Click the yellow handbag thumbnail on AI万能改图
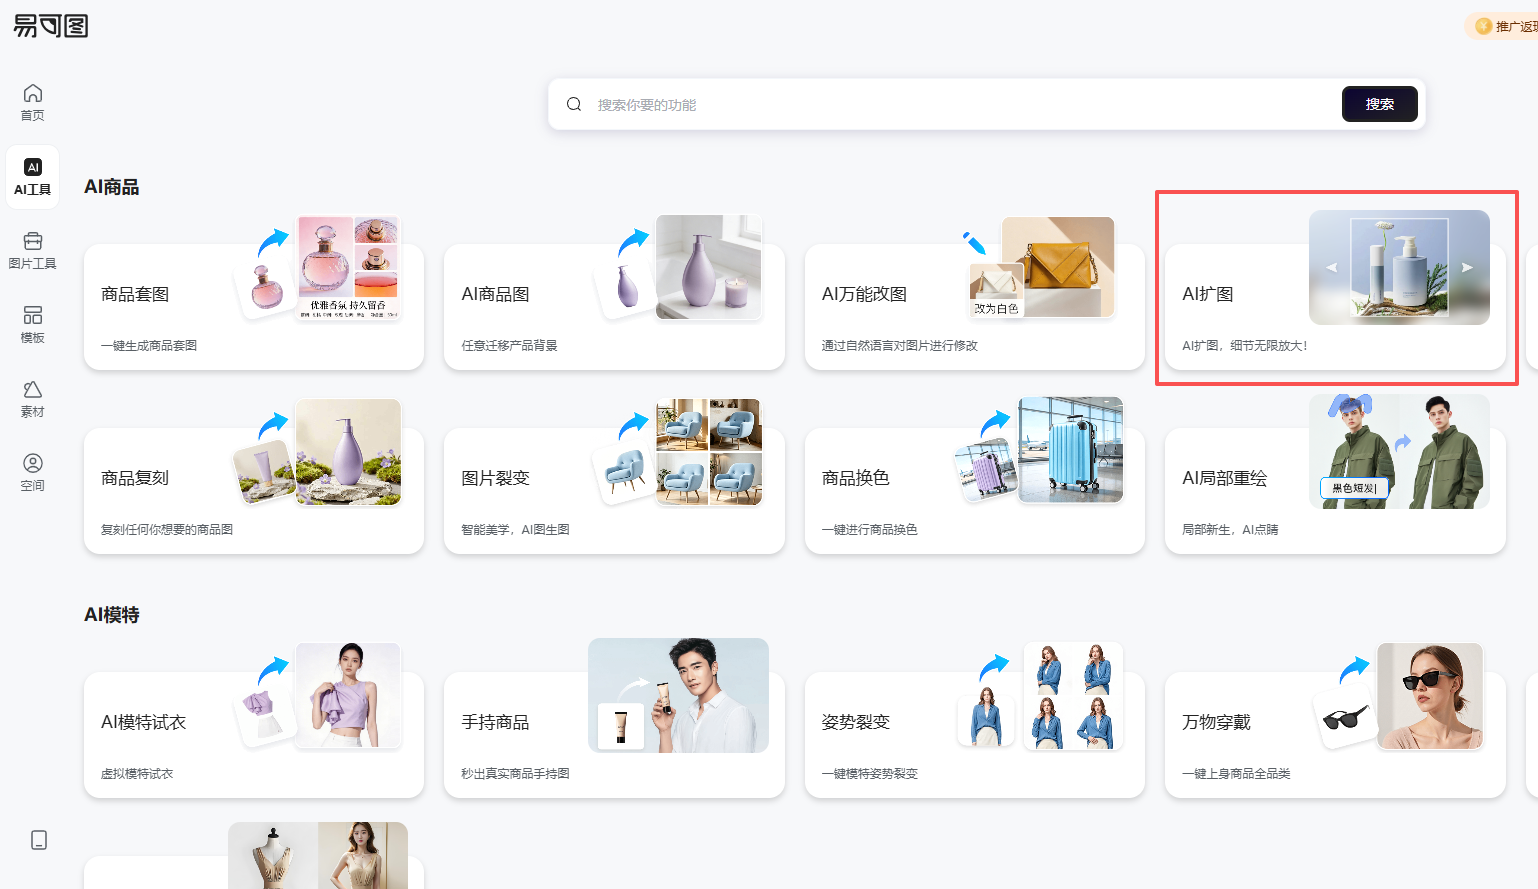This screenshot has width=1538, height=889. point(1058,267)
